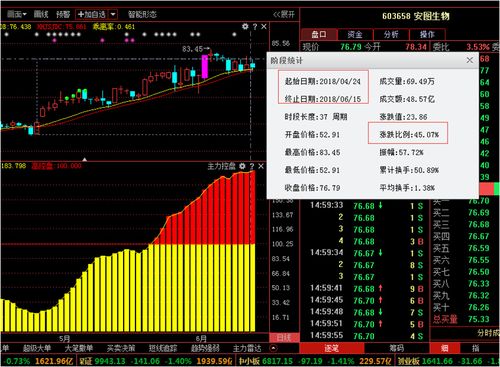This screenshot has height=367, width=500.
Task: Open settings gear of 主力控盘 indicator
Action: [x=242, y=166]
